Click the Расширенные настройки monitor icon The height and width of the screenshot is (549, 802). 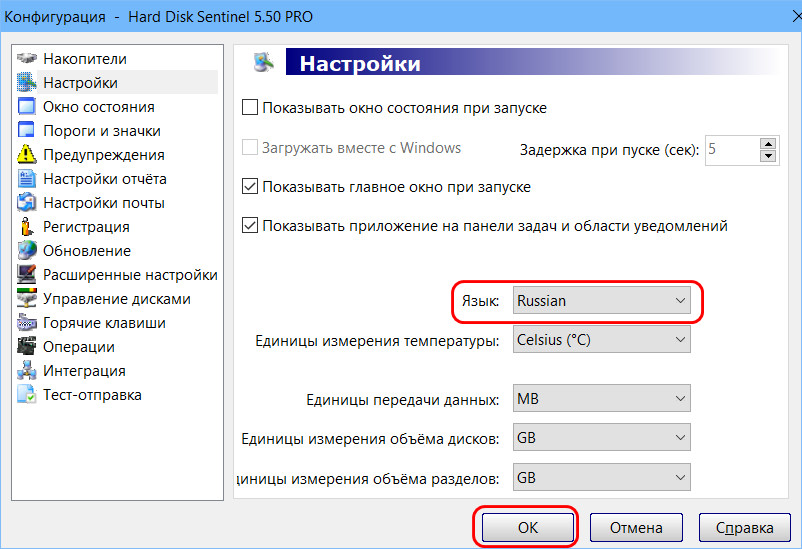coord(27,275)
